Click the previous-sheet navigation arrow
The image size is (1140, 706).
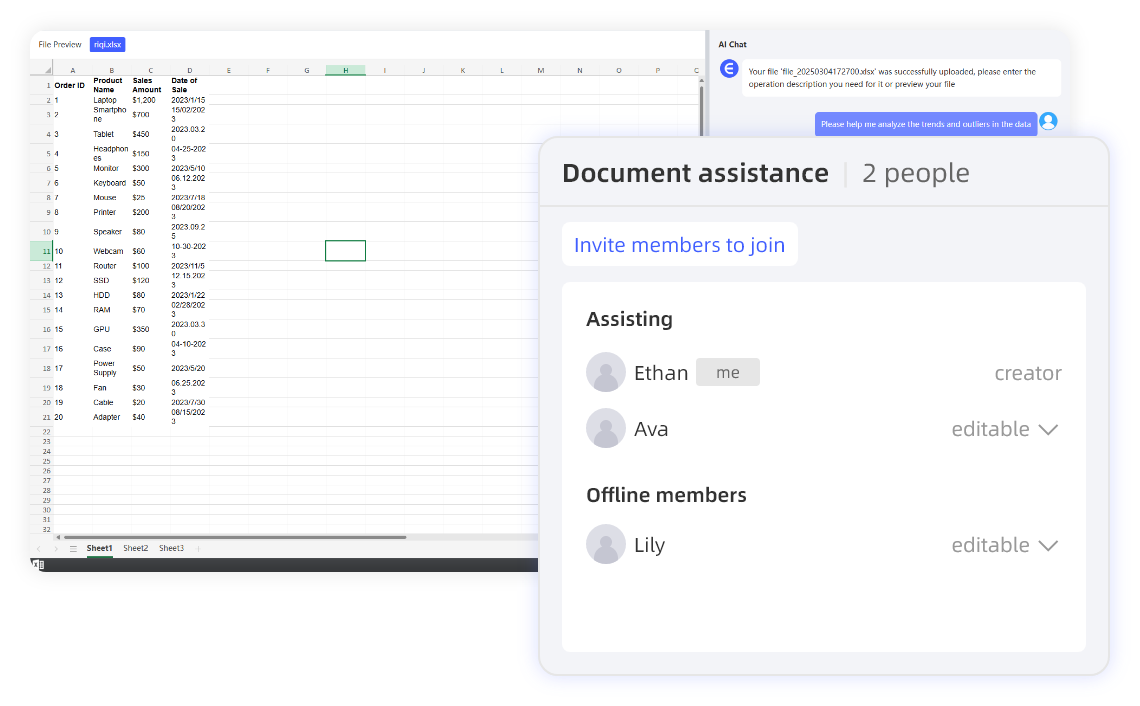[x=39, y=548]
